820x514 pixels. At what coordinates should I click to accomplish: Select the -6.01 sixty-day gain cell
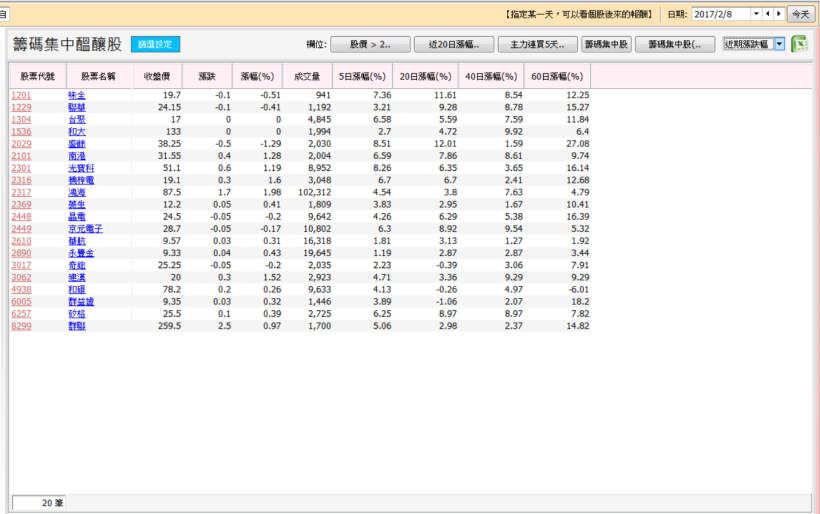578,289
